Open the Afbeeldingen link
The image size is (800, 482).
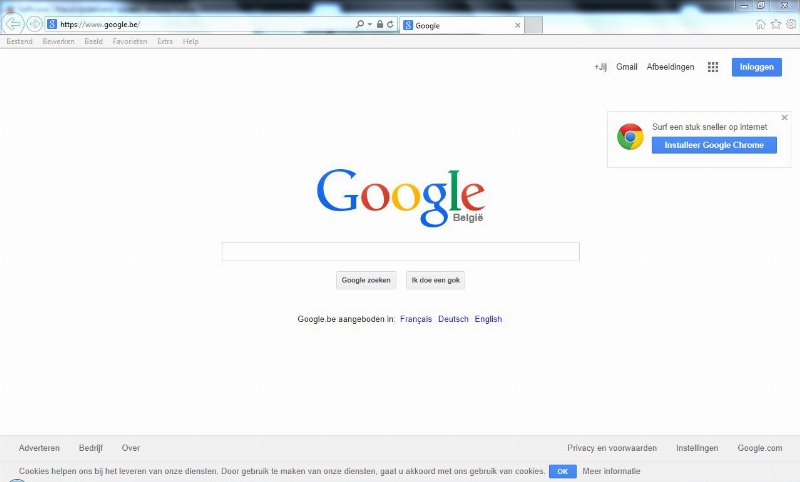[670, 67]
